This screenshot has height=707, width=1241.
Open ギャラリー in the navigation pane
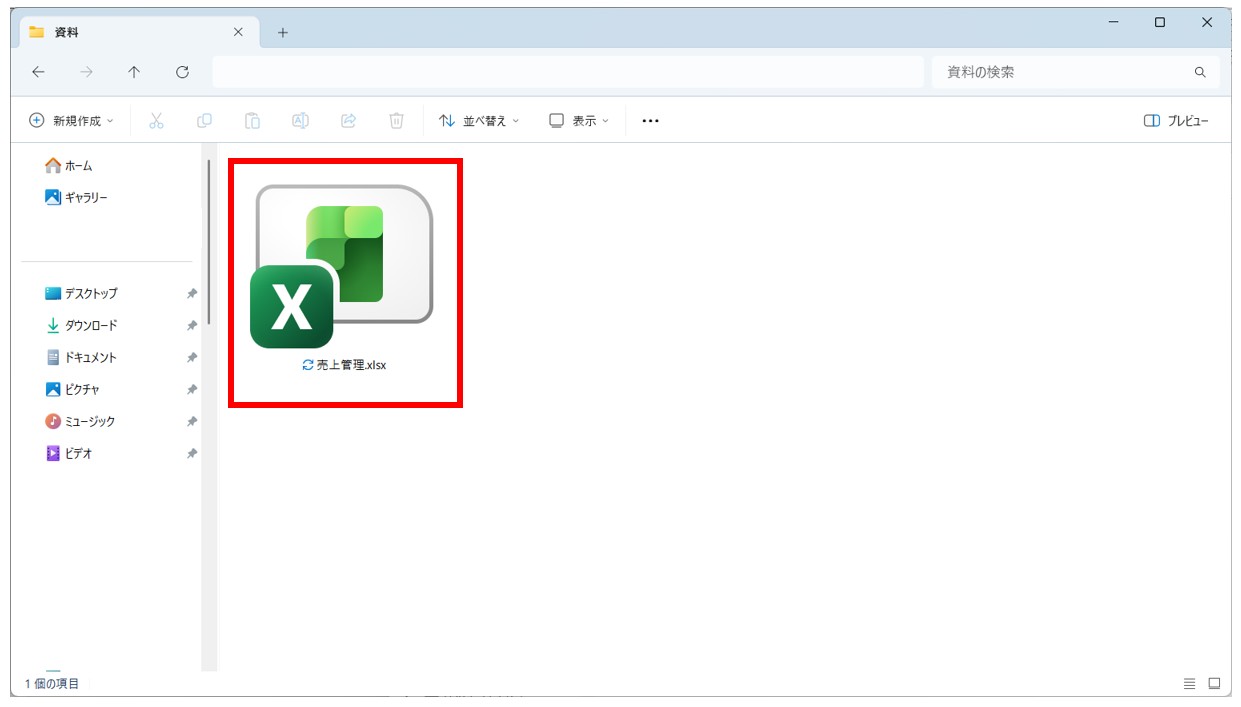(77, 198)
